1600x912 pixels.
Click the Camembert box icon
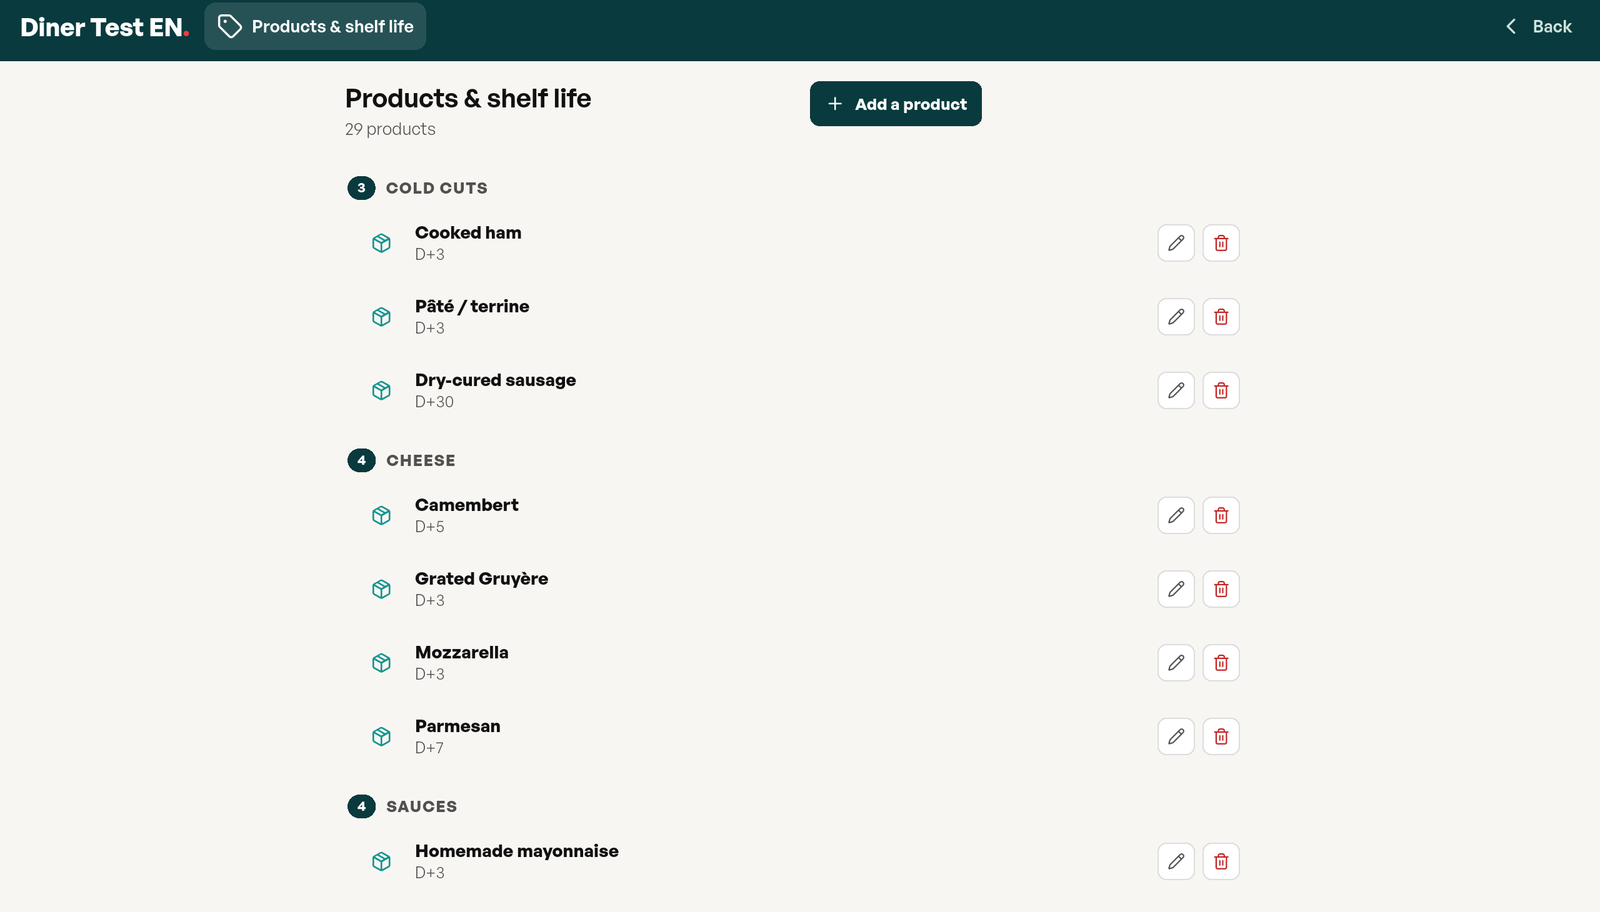pos(381,515)
